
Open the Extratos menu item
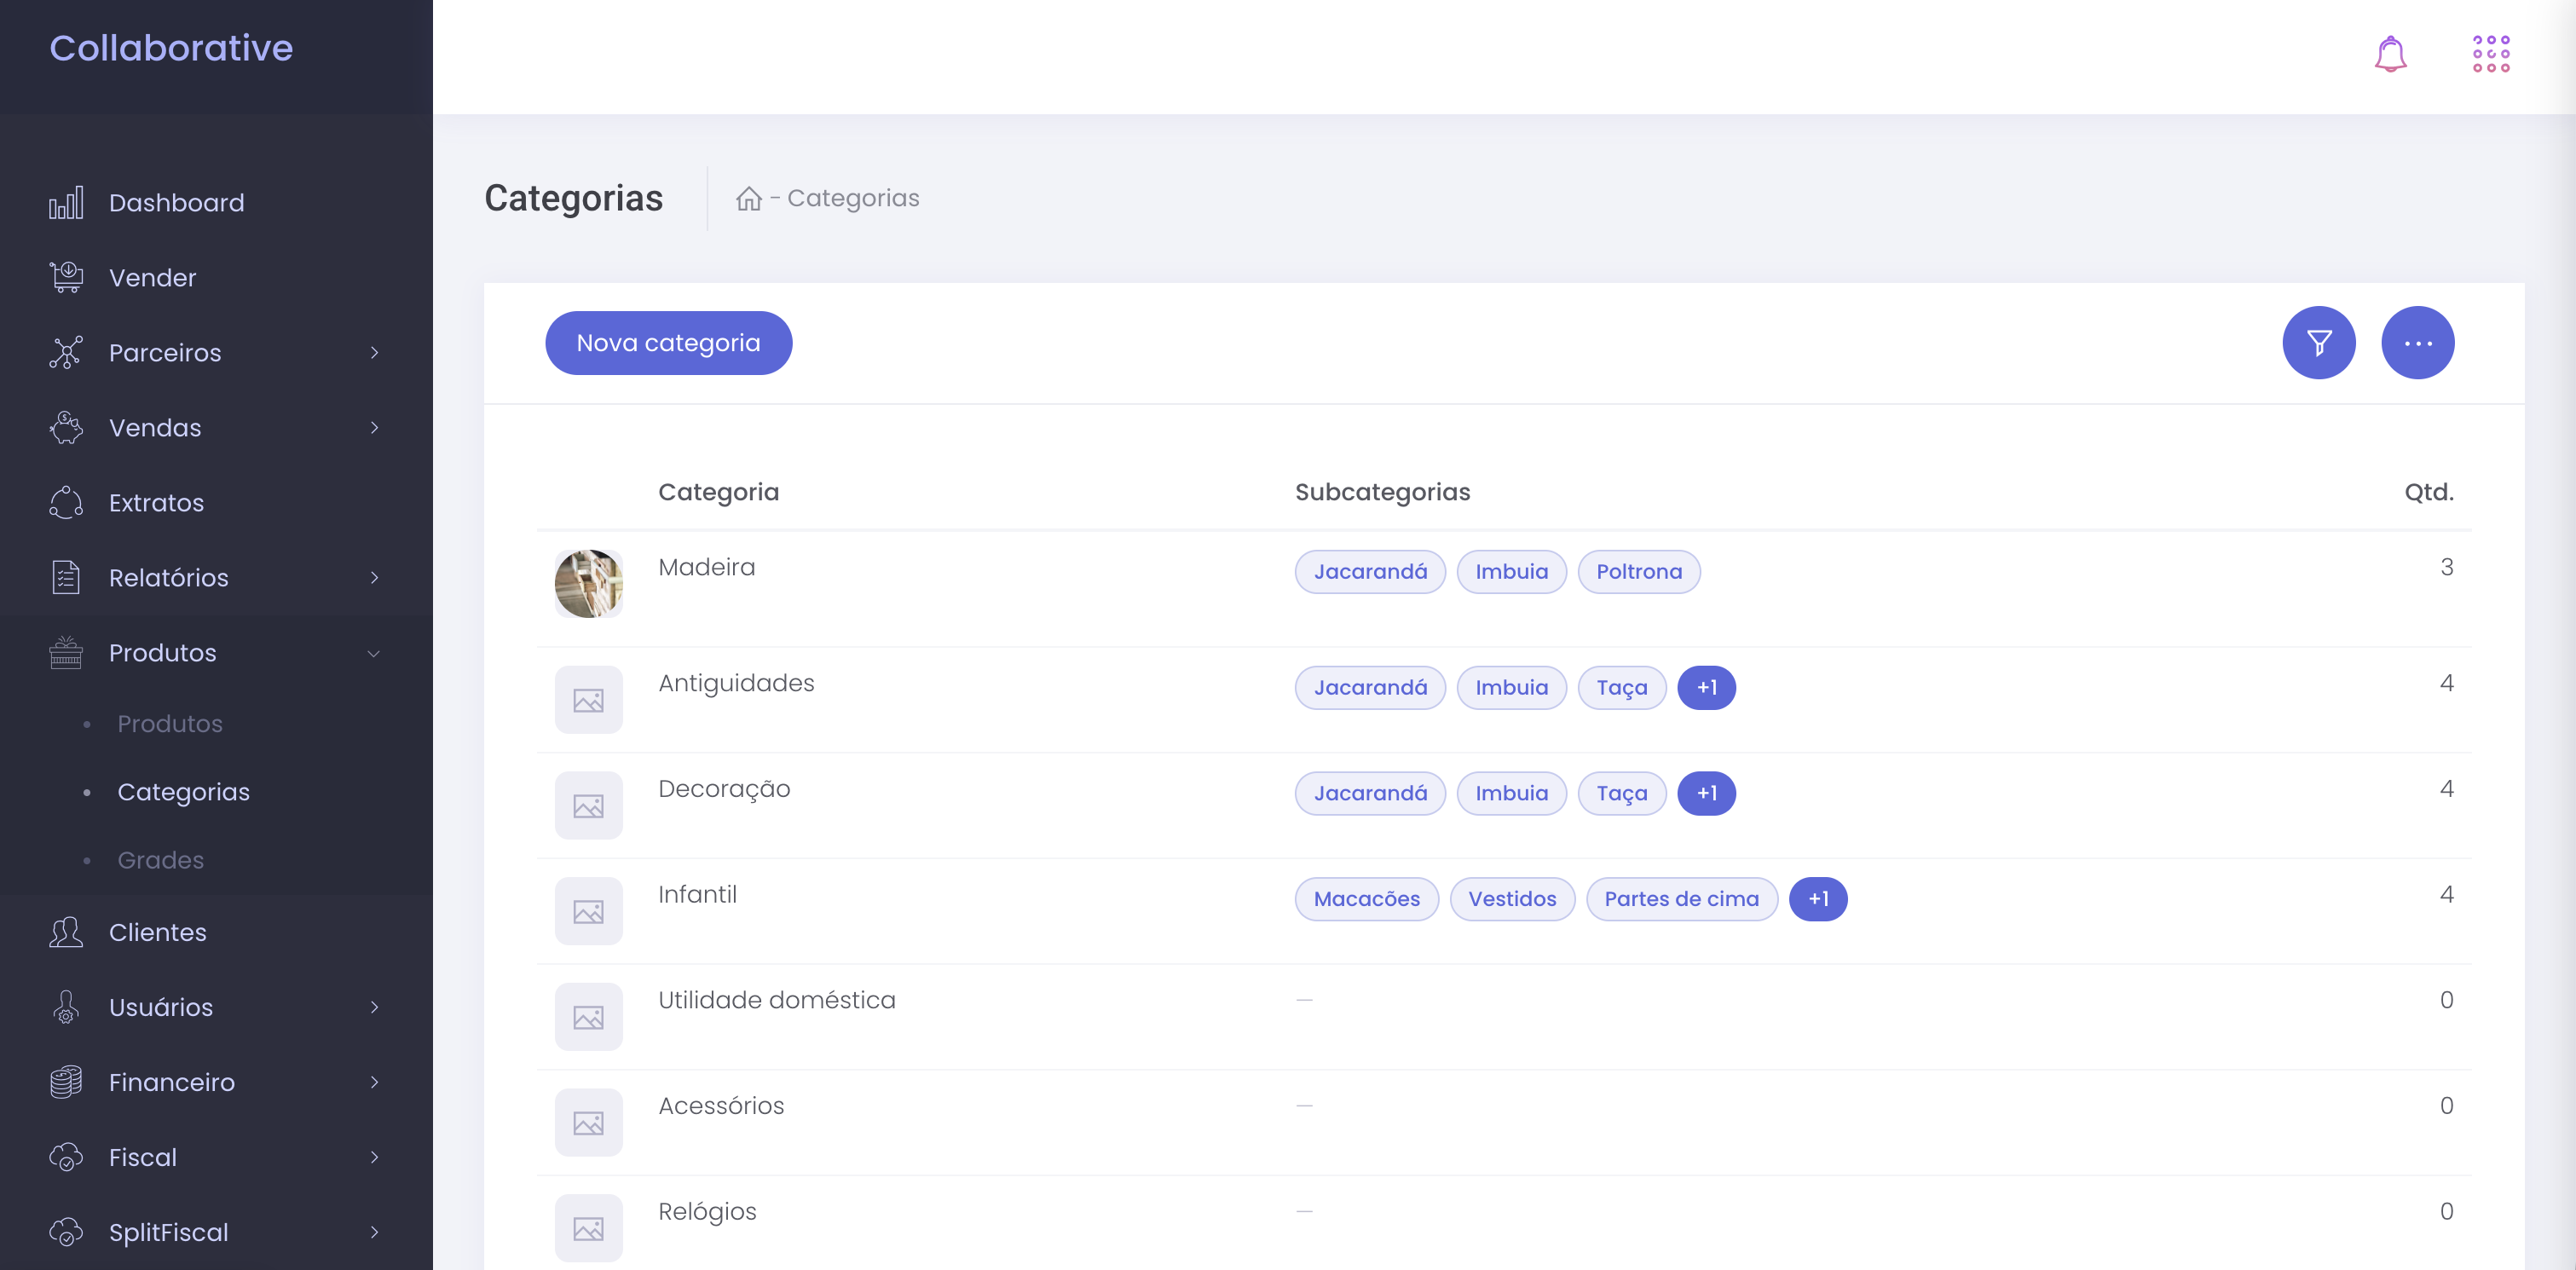[157, 502]
